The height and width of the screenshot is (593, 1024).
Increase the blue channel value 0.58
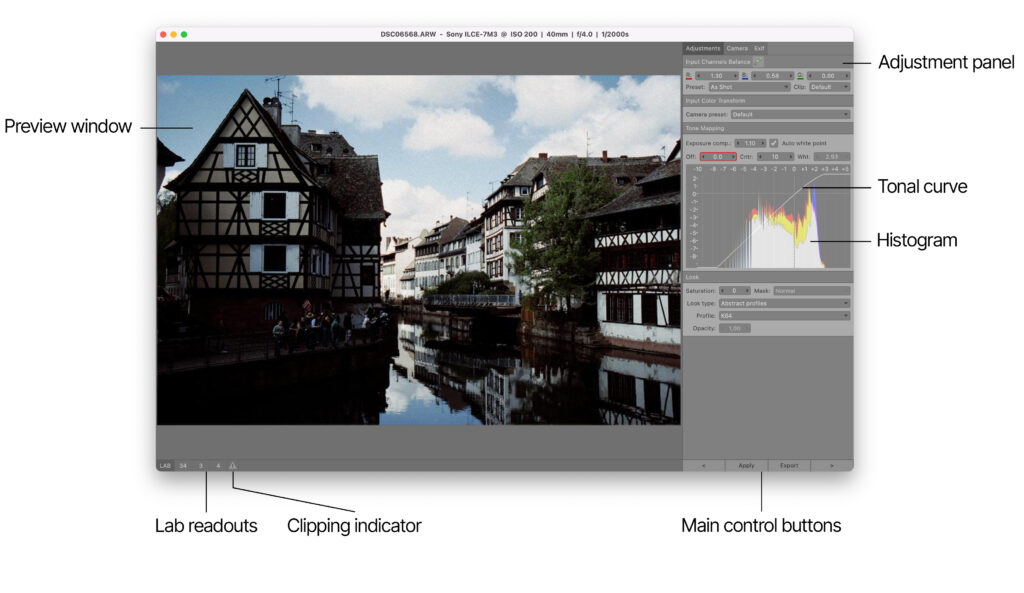pos(791,76)
